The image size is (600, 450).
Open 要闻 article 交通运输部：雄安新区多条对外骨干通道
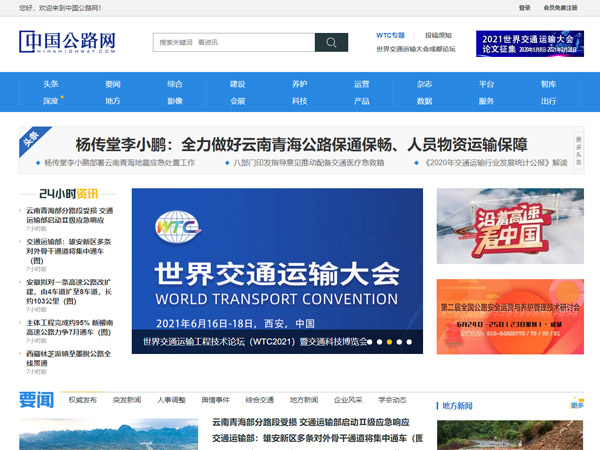click(x=318, y=438)
